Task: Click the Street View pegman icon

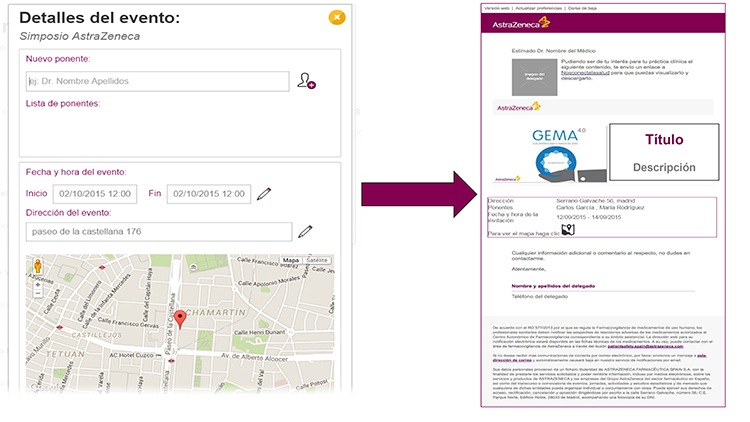Action: [x=38, y=266]
